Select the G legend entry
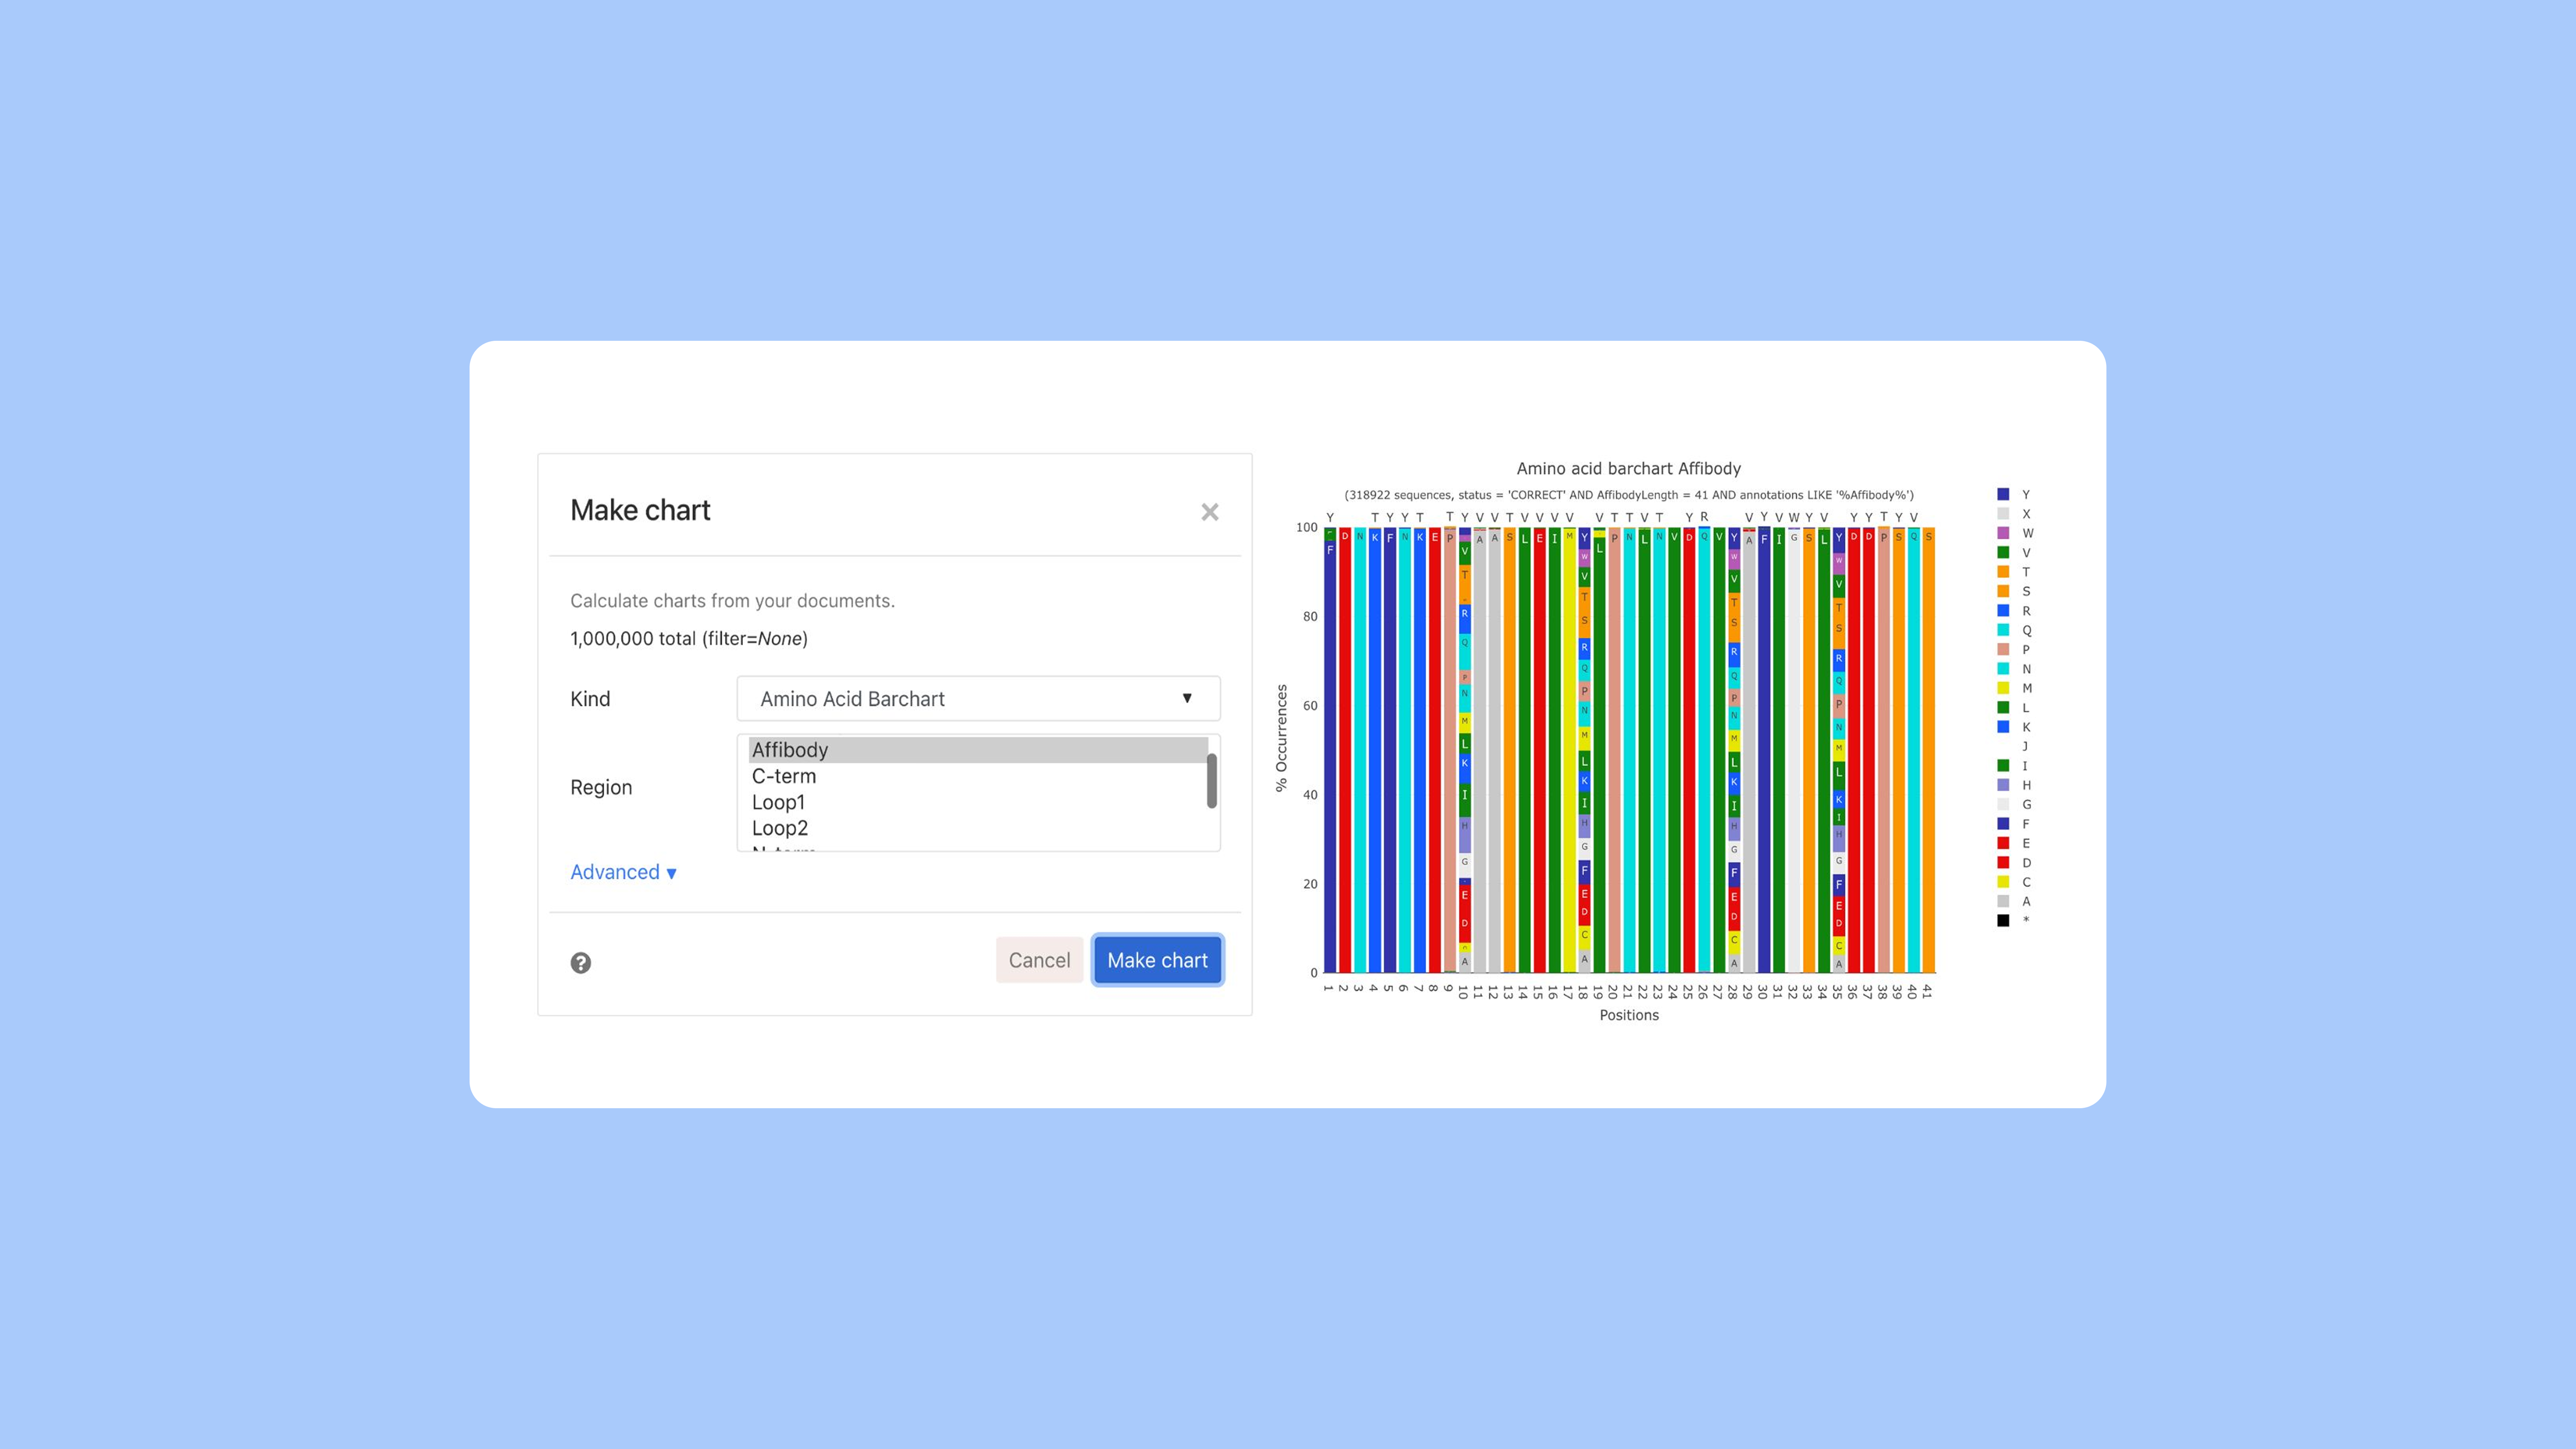The image size is (2576, 1449). tap(2014, 805)
